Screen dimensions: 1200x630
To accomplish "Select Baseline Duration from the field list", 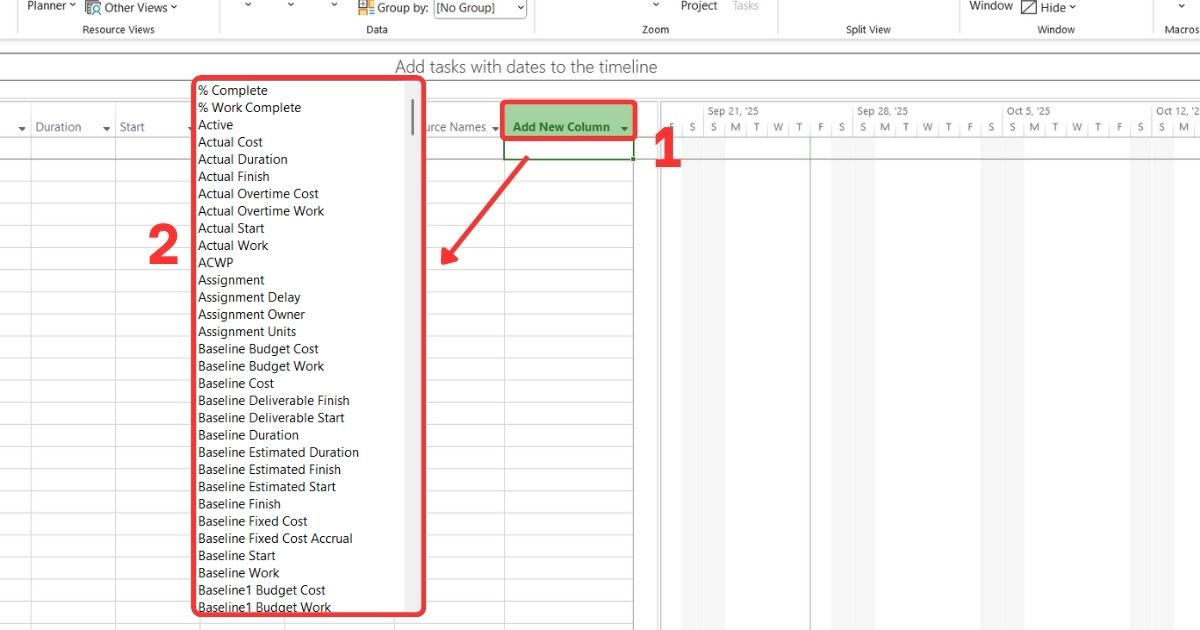I will point(248,435).
